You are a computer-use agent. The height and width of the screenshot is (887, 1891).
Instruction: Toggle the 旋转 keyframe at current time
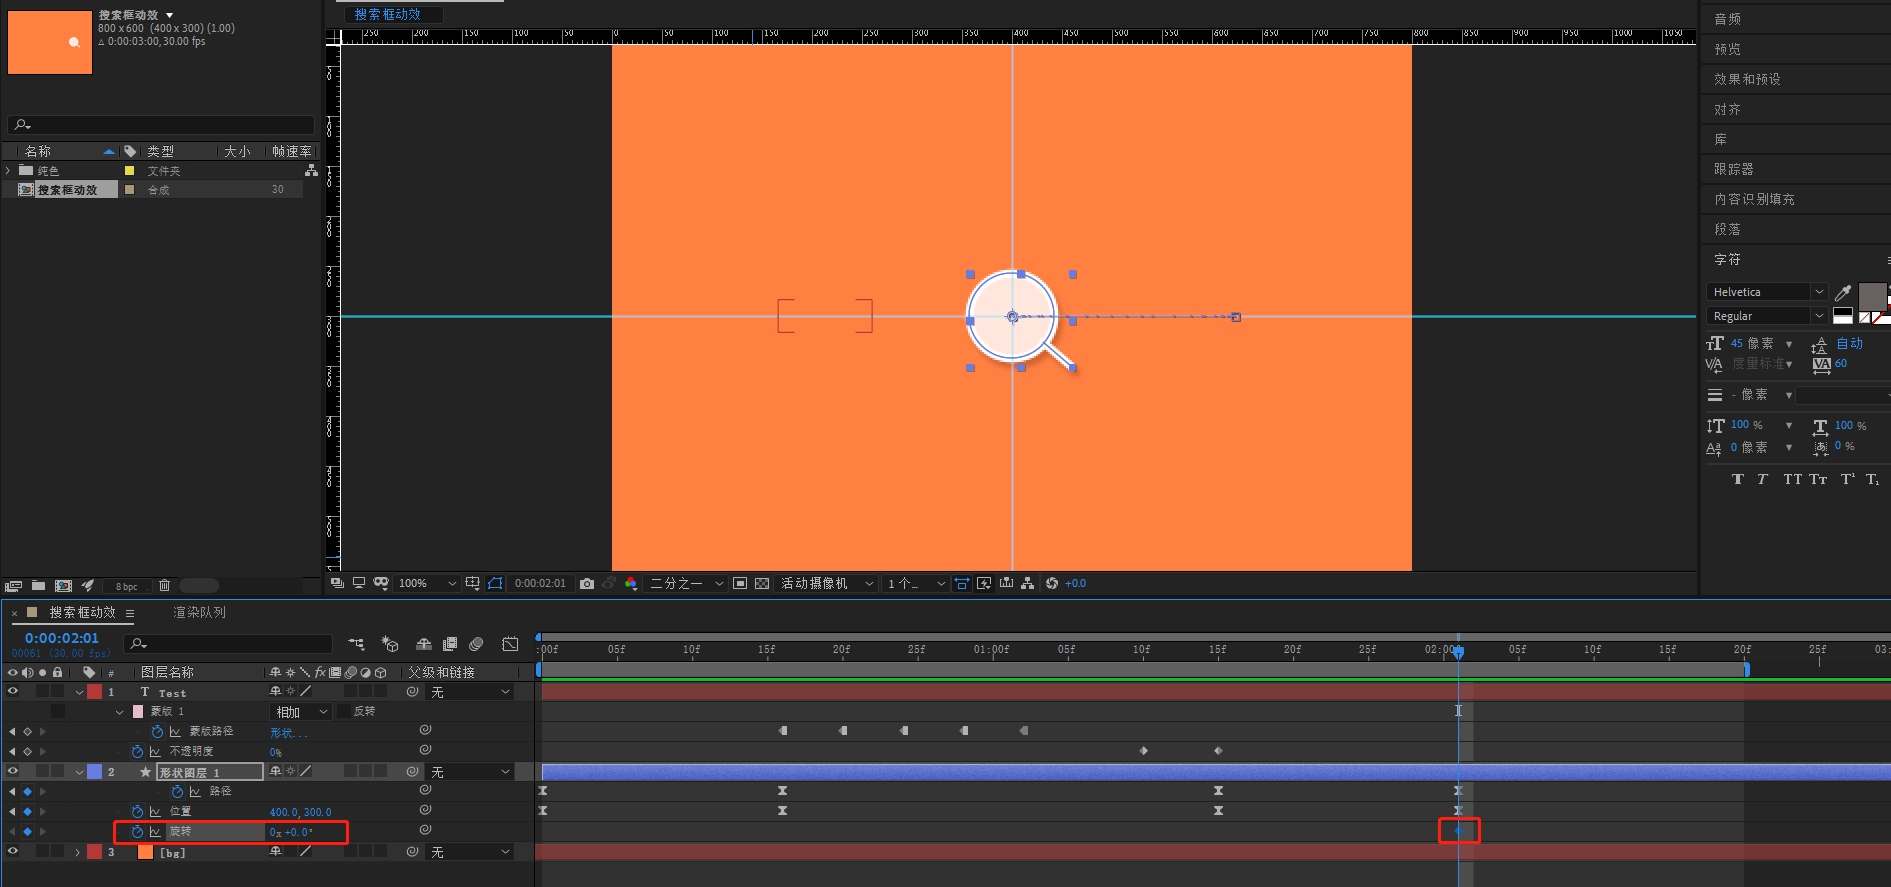[28, 832]
